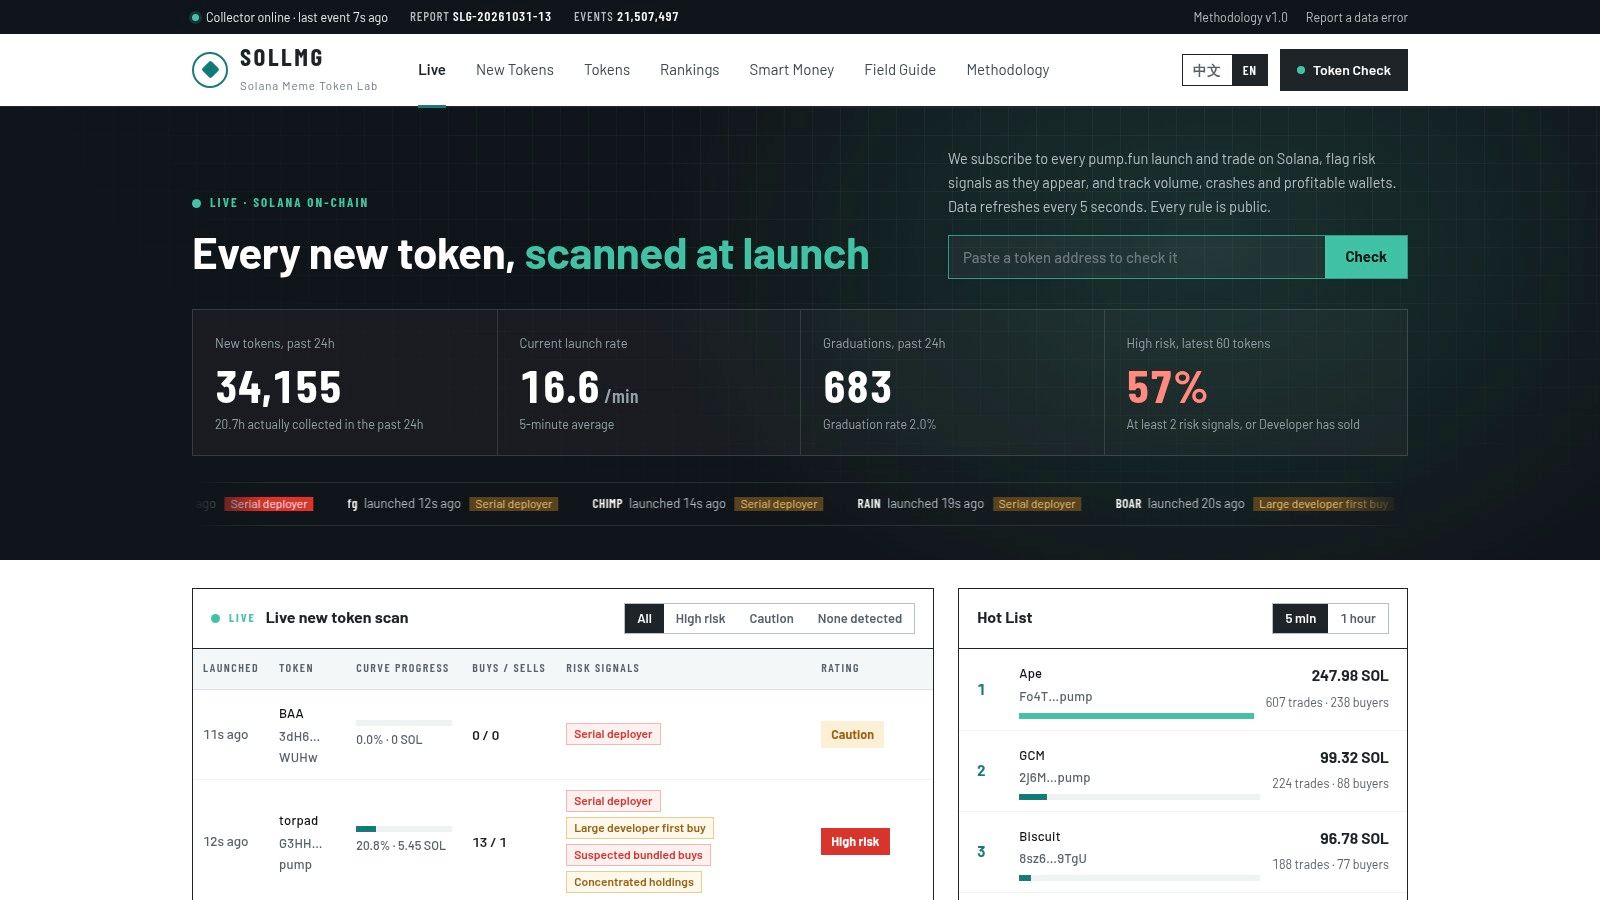This screenshot has height=900, width=1600.
Task: Click the green Check button
Action: (x=1366, y=257)
